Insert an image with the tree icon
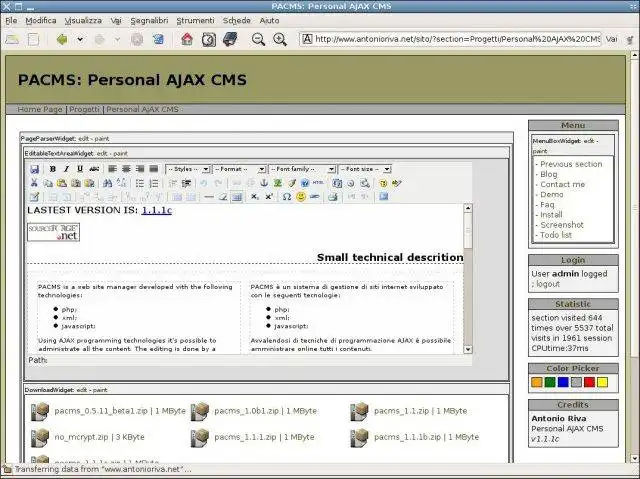Viewport: 640px width, 479px height. click(278, 183)
